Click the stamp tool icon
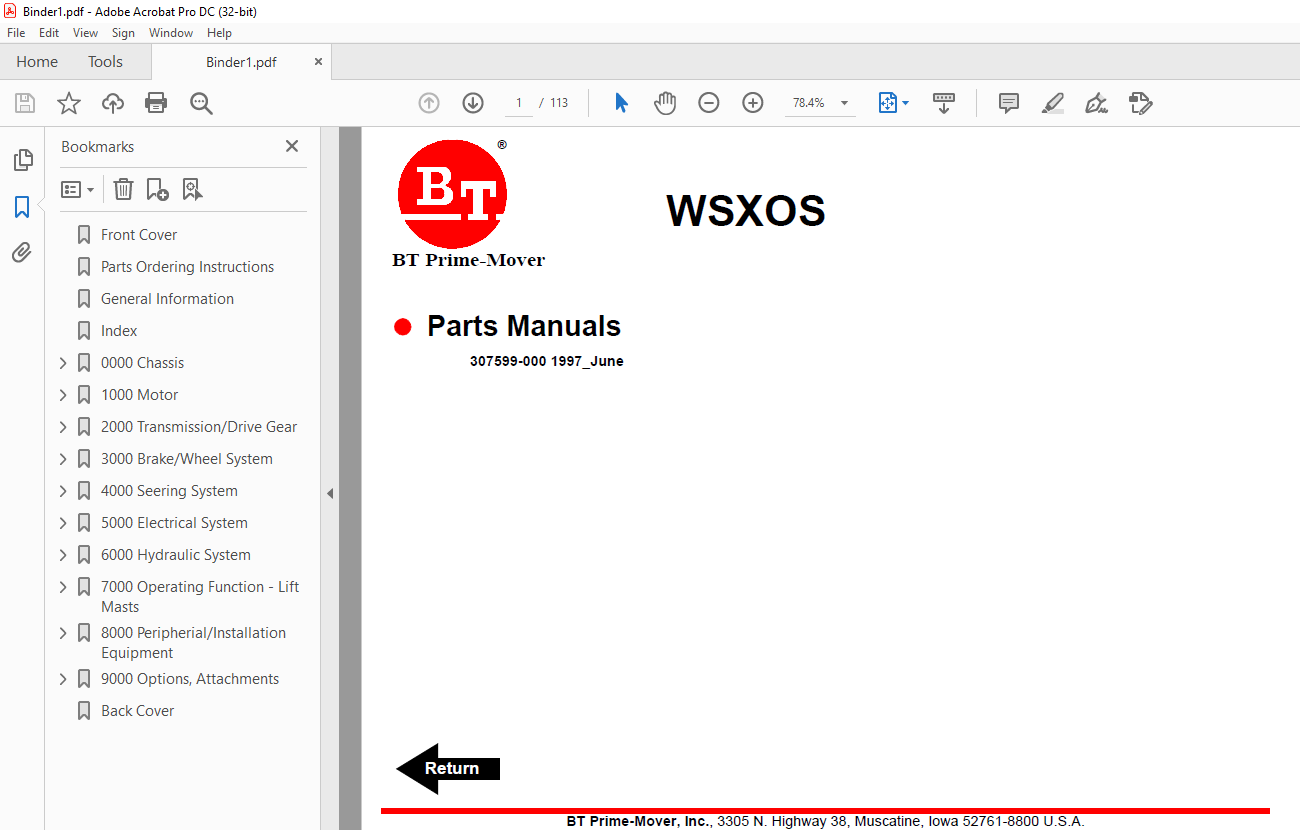 (1141, 103)
